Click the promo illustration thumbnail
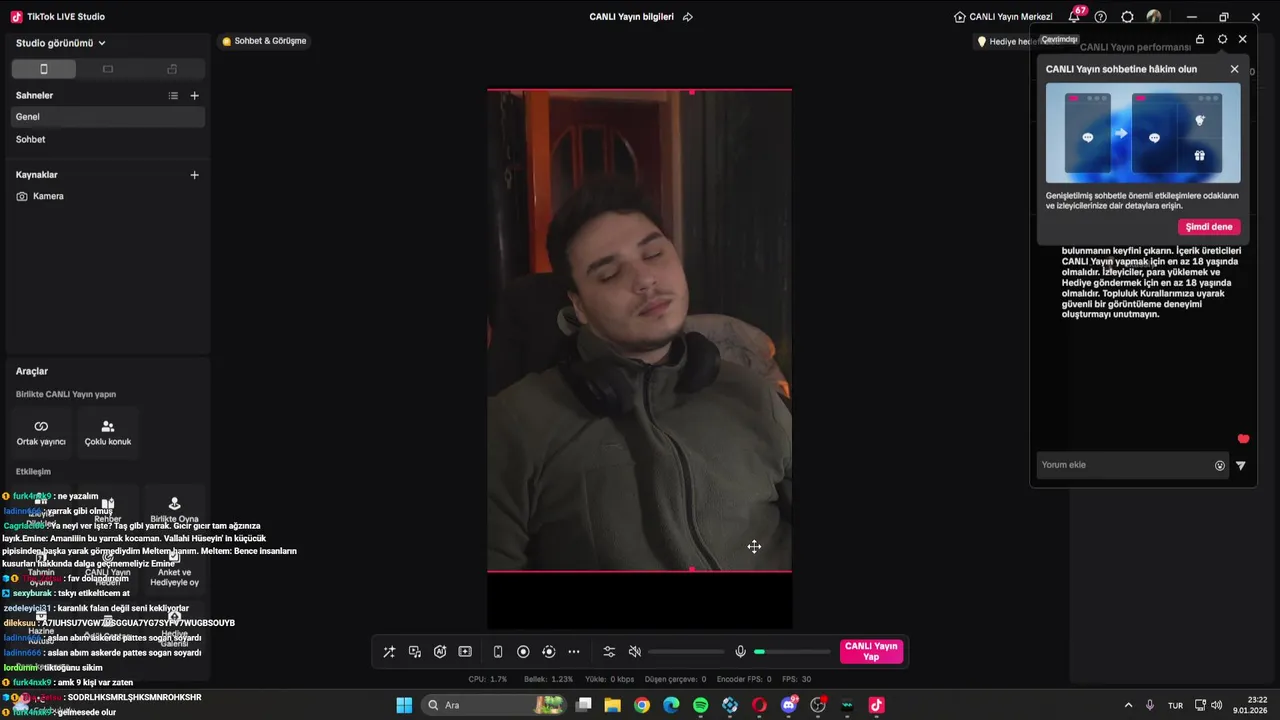1280x720 pixels. coord(1143,133)
